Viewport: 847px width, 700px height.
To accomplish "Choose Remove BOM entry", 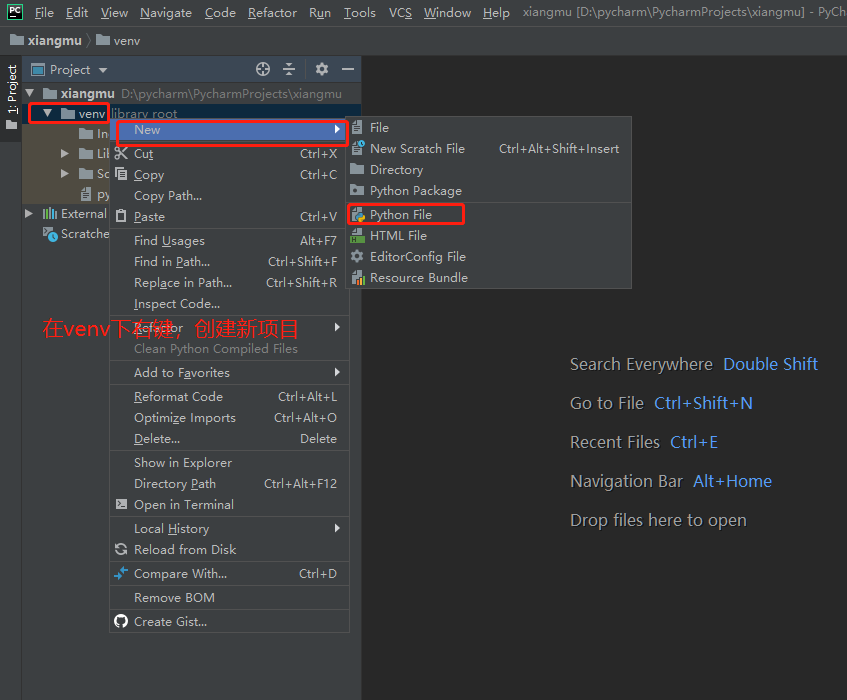I will pos(230,597).
